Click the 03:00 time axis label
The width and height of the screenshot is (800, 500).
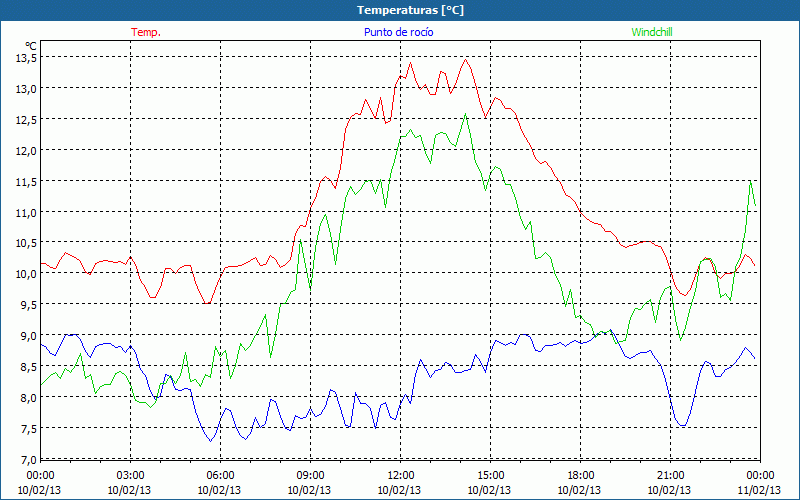(x=130, y=476)
